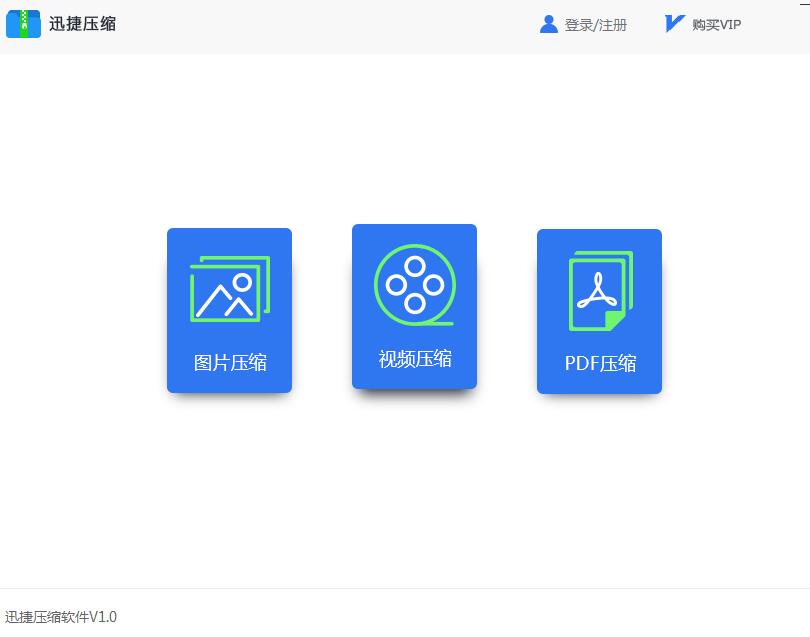
Task: Open the PDF压缩 compression card
Action: [x=599, y=312]
